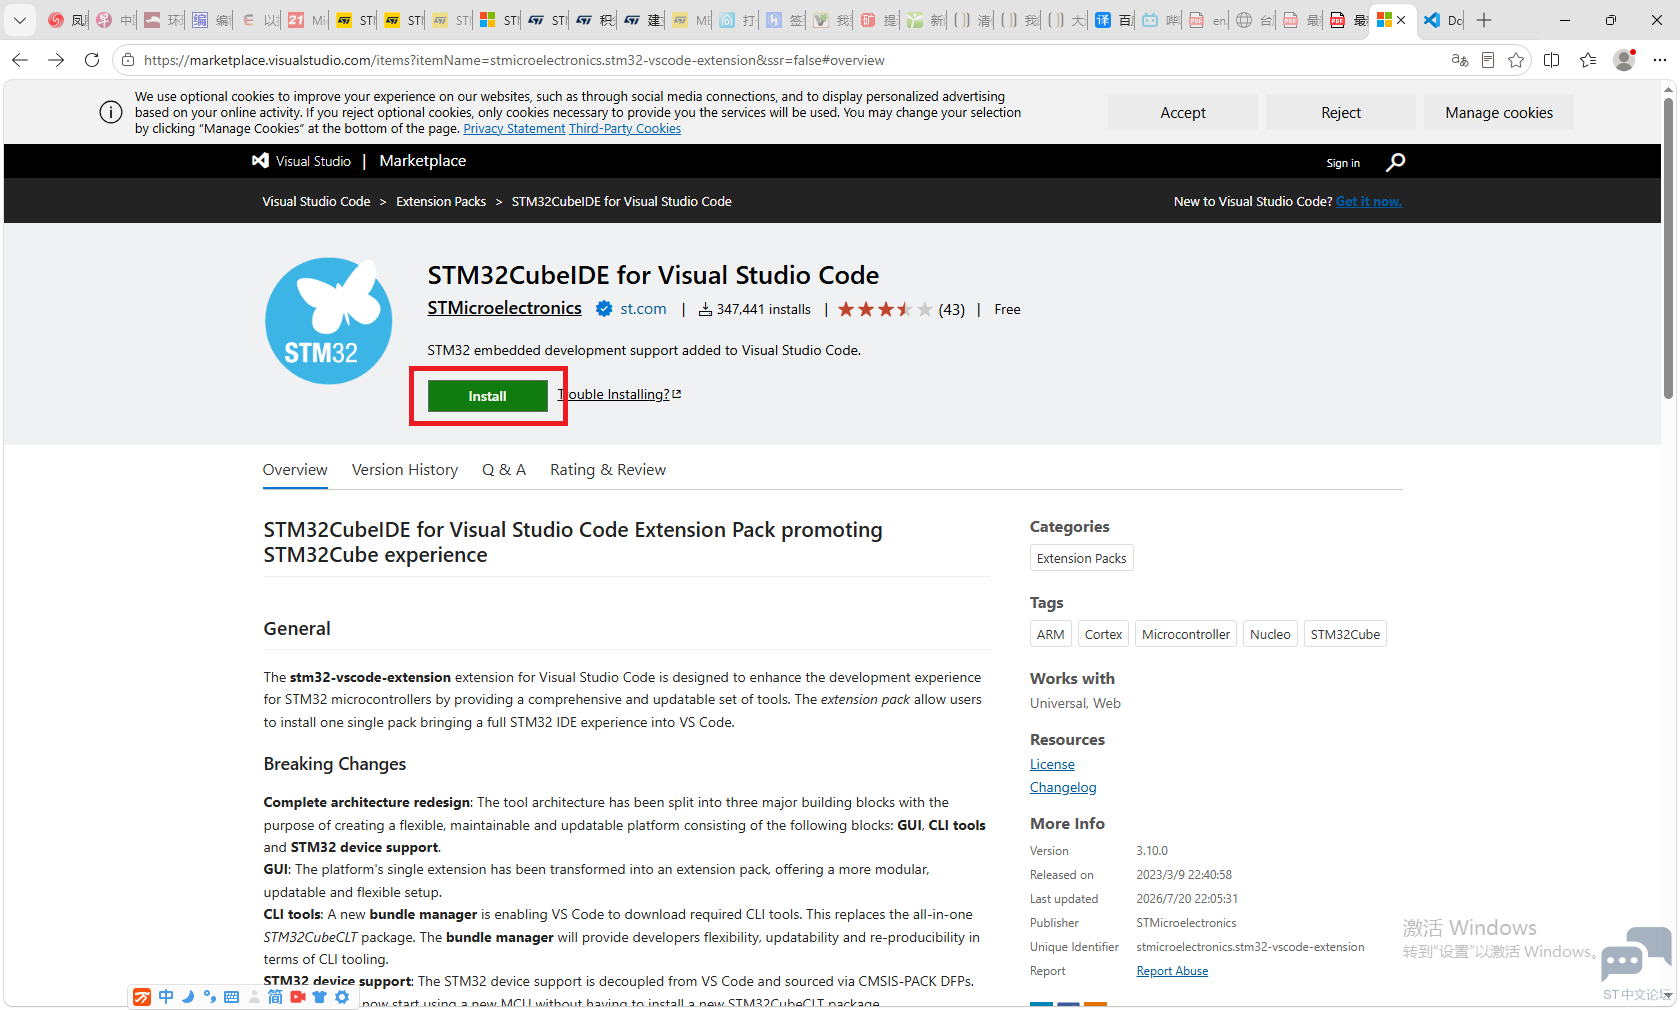The height and width of the screenshot is (1010, 1680).
Task: Accept optional cookies
Action: click(x=1183, y=112)
